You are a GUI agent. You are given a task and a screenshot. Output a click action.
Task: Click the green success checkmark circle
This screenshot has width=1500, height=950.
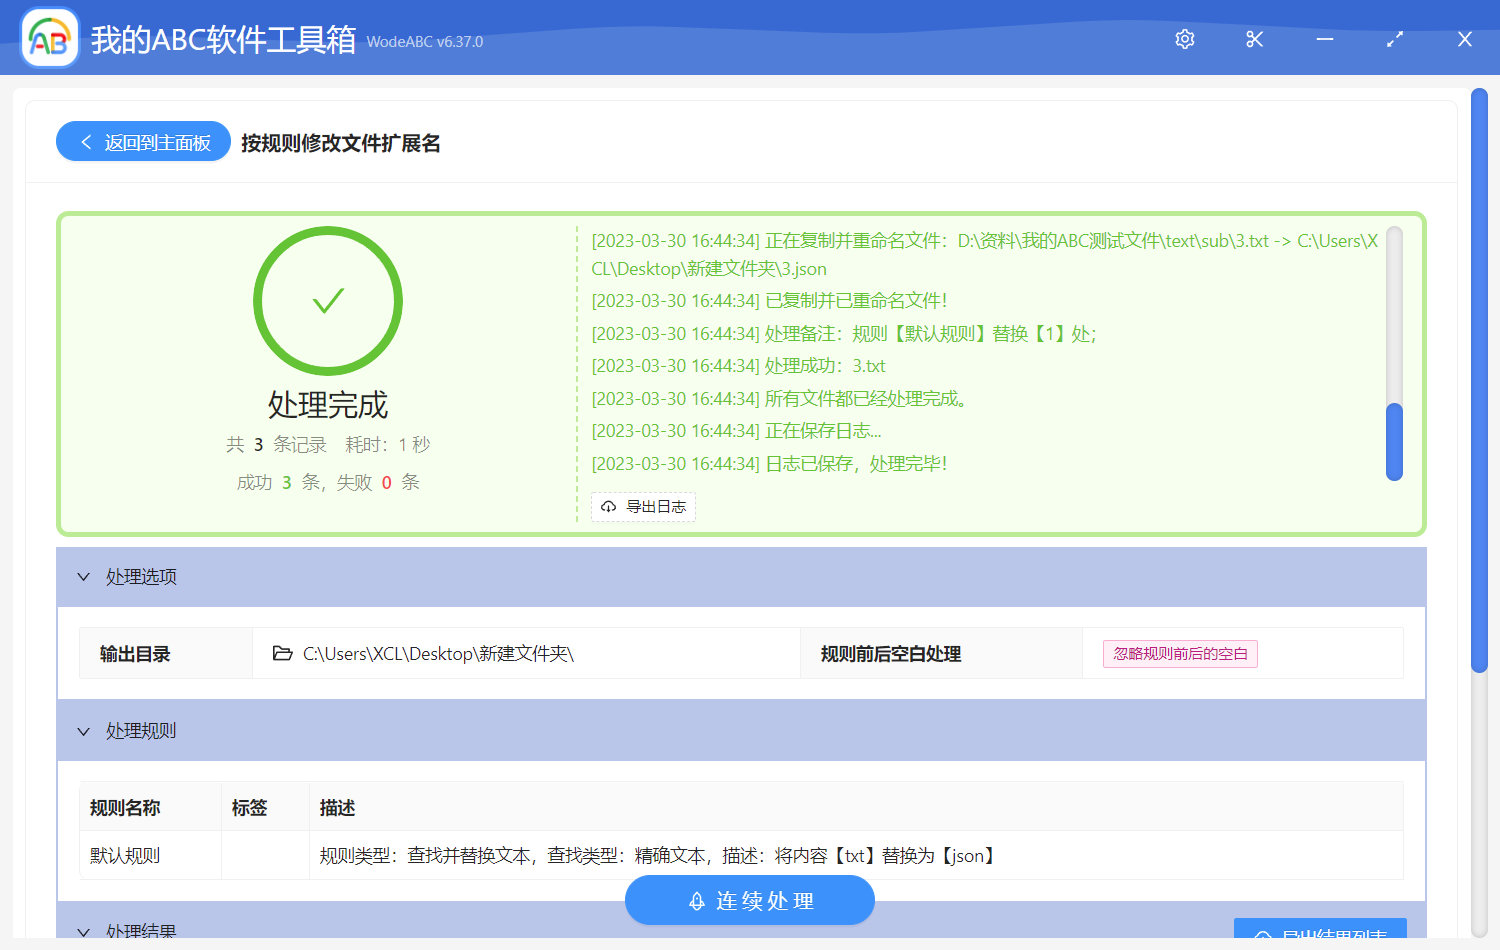click(328, 300)
